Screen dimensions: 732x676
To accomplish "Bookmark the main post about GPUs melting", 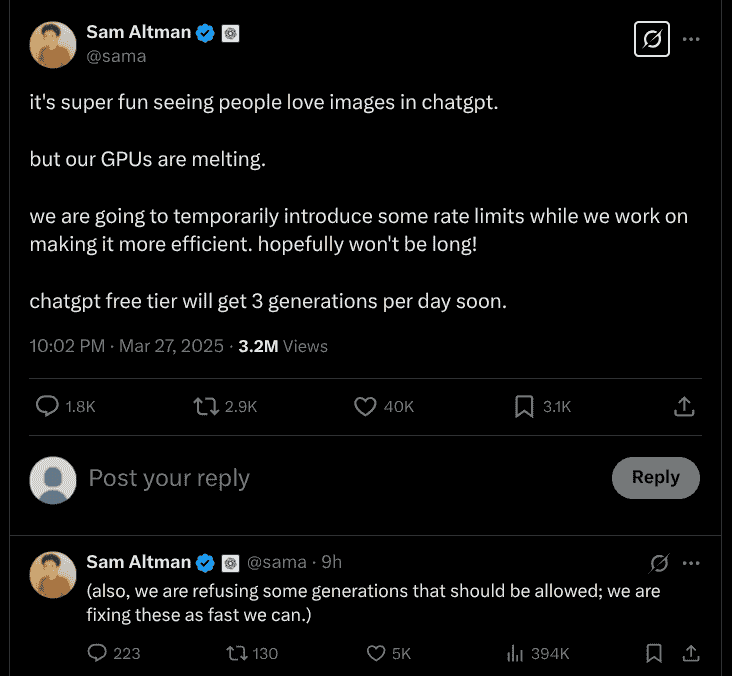I will (524, 406).
